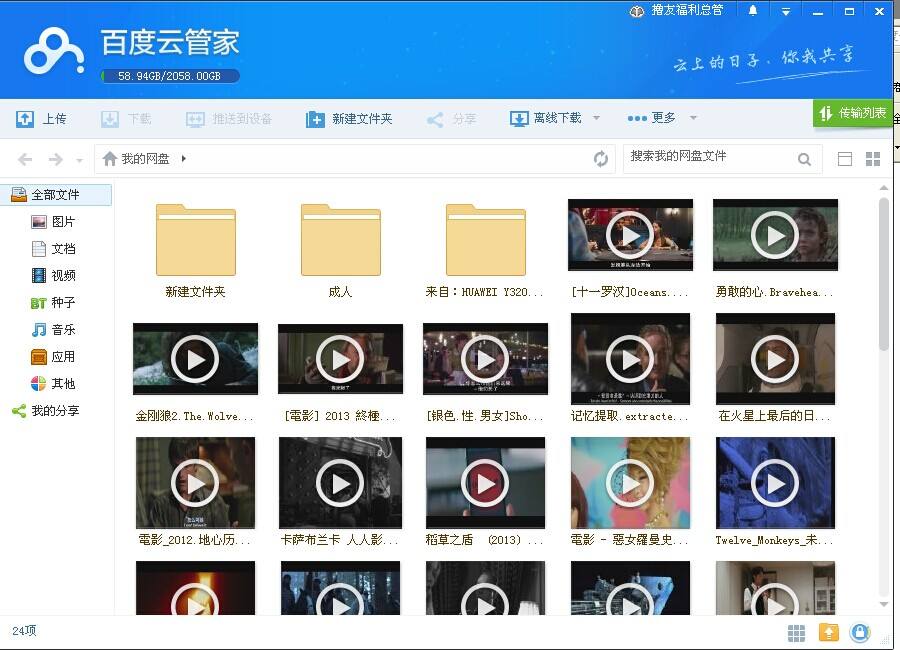Select the 金刚狼2.The.Wolve video thumbnail
This screenshot has height=650, width=900.
click(195, 359)
